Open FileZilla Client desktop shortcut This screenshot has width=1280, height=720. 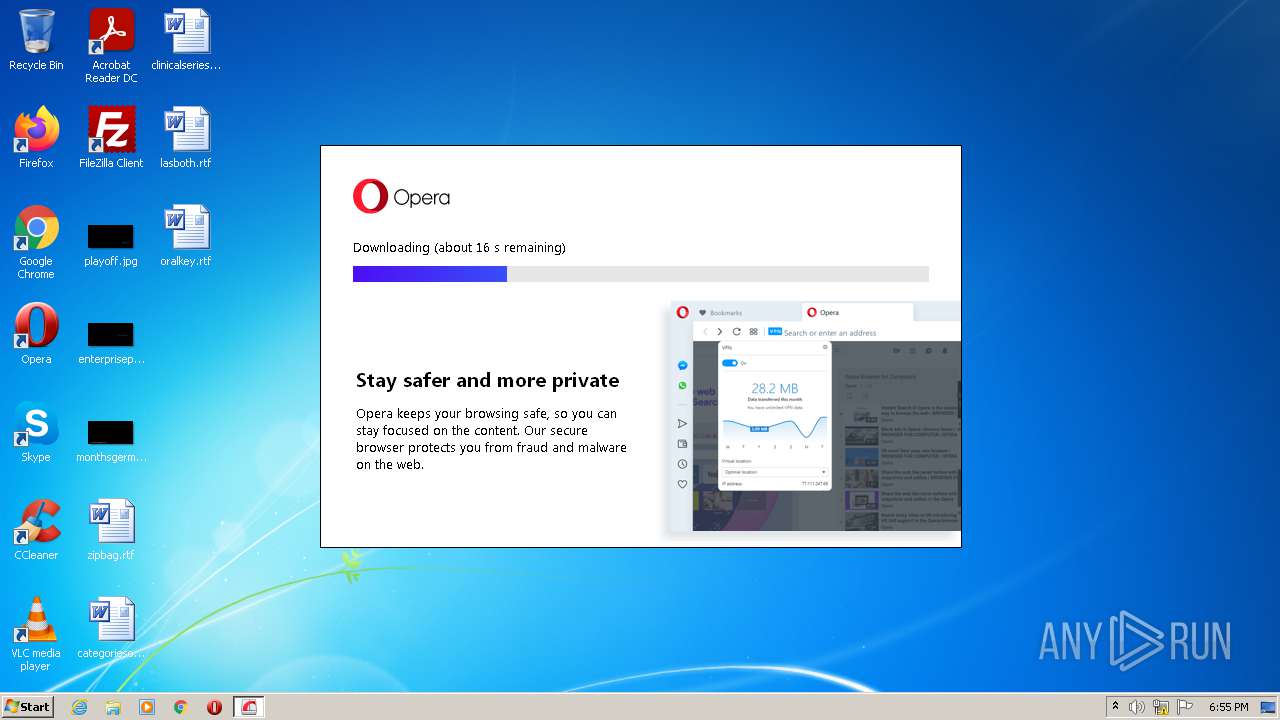pyautogui.click(x=111, y=137)
